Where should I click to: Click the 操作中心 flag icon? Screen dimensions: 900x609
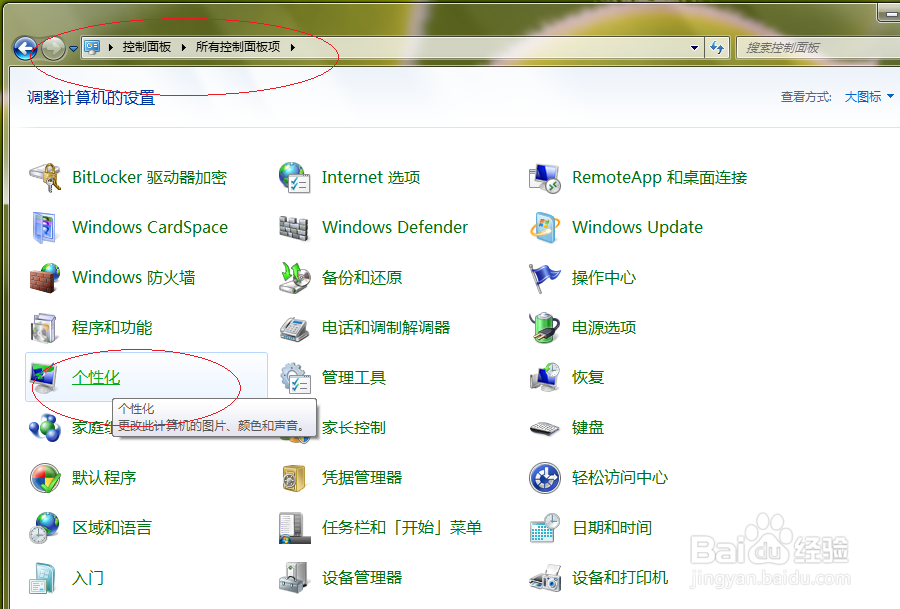point(544,278)
